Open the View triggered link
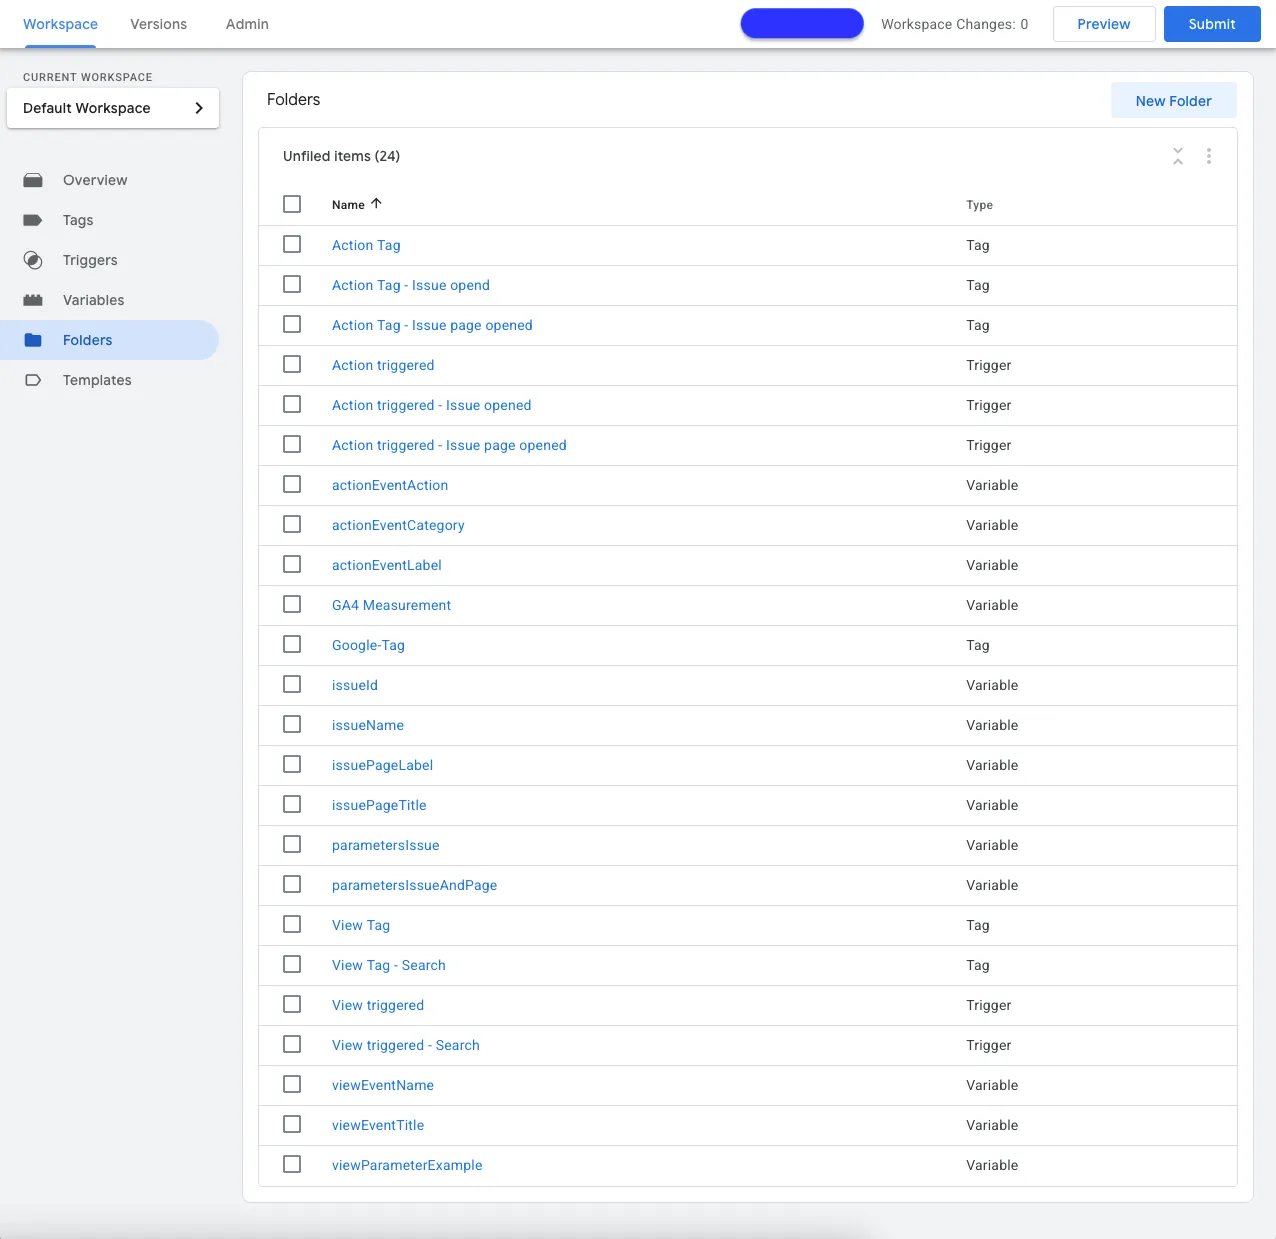1276x1239 pixels. pos(378,1005)
